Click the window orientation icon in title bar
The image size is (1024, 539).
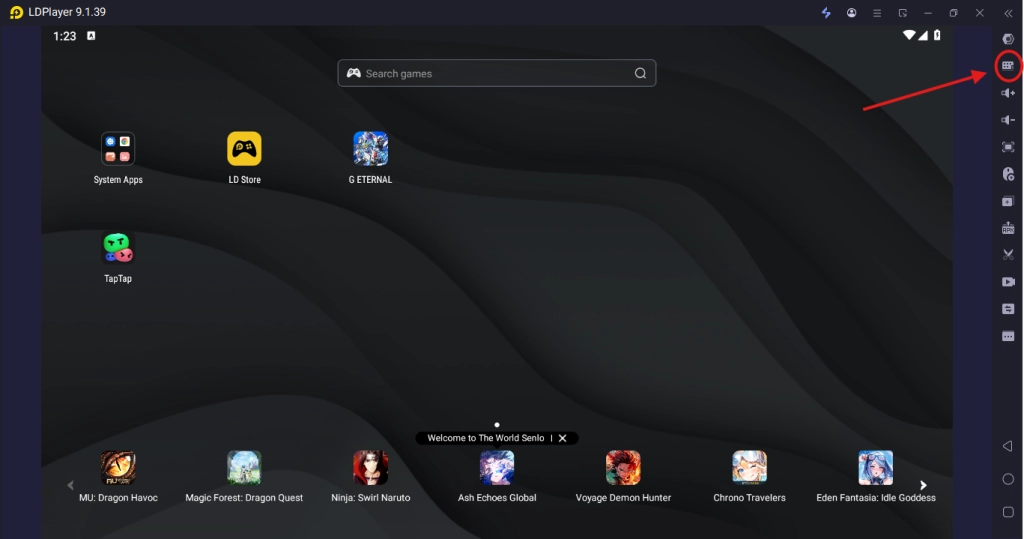[903, 12]
